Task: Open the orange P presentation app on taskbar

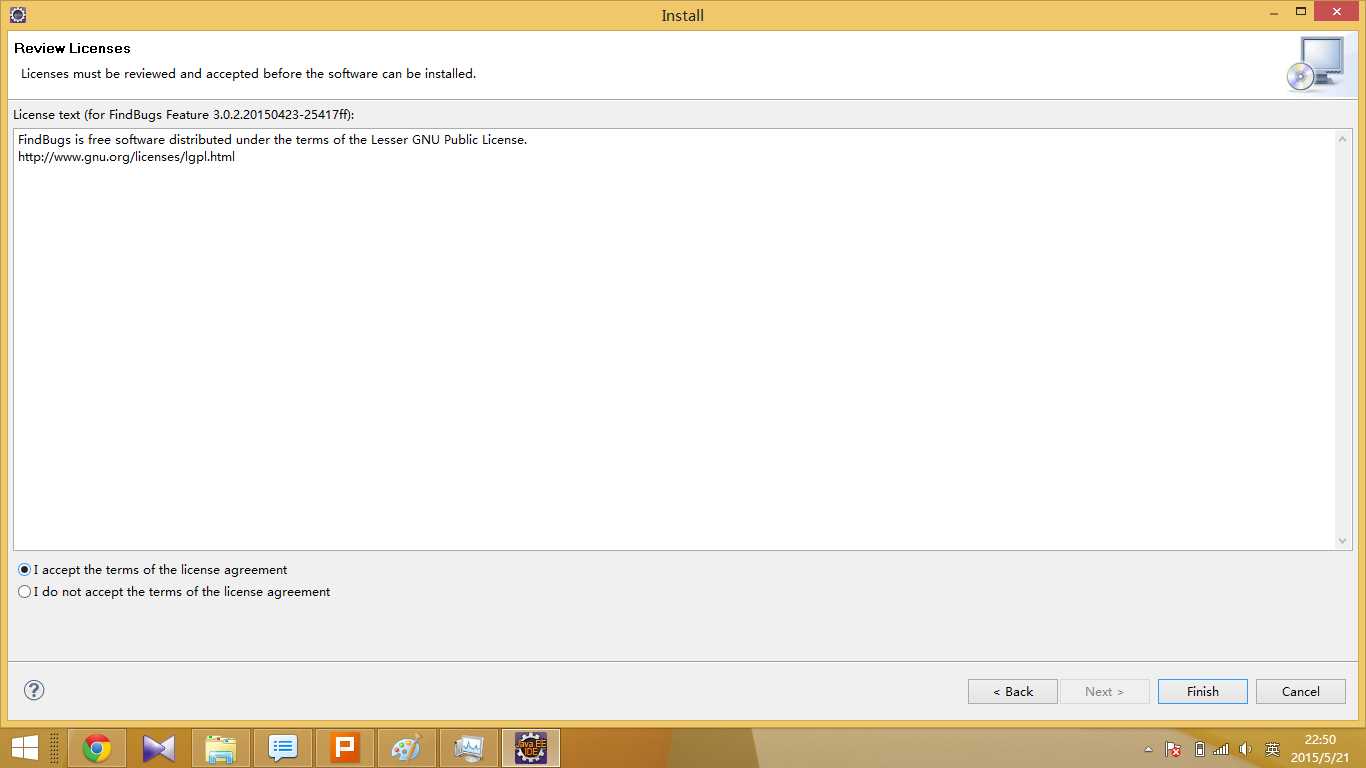Action: point(345,748)
